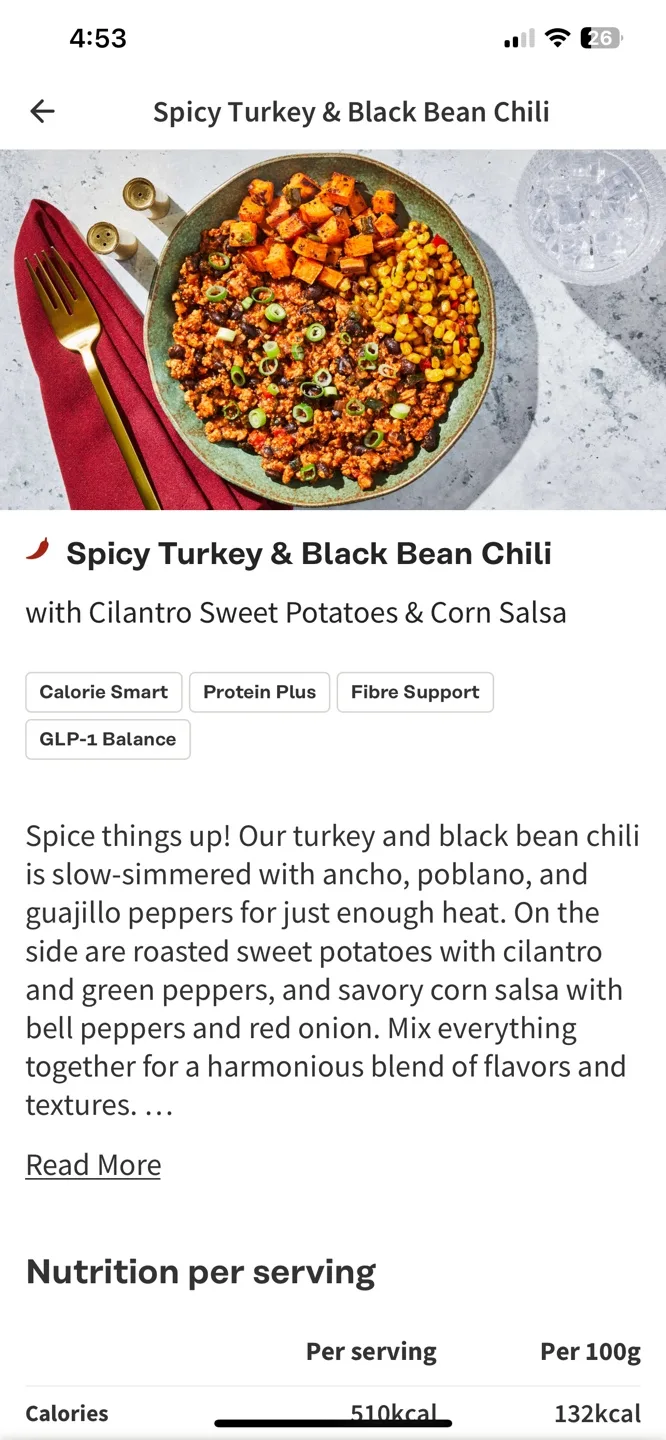Screen dimensions: 666x1440
Task: Select the Protein Plus tag
Action: click(x=259, y=692)
